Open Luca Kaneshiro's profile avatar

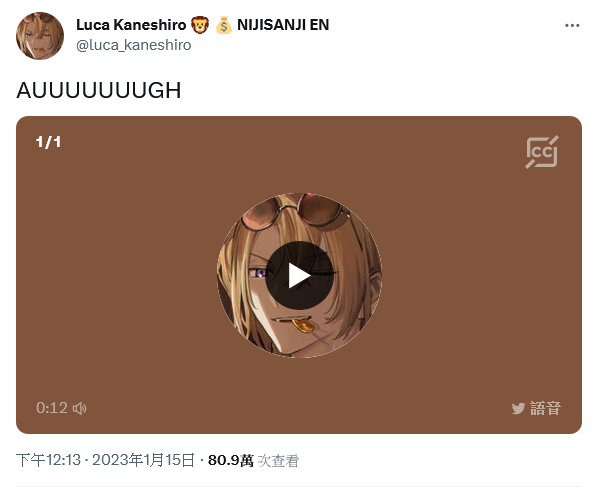(40, 36)
